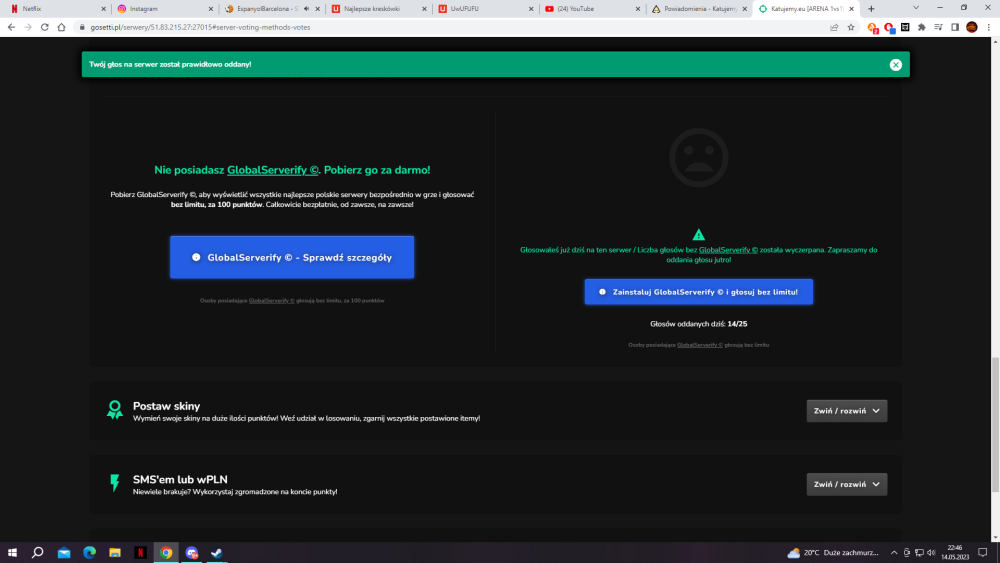1000x563 pixels.
Task: Close the Netflix tab
Action: (x=103, y=9)
